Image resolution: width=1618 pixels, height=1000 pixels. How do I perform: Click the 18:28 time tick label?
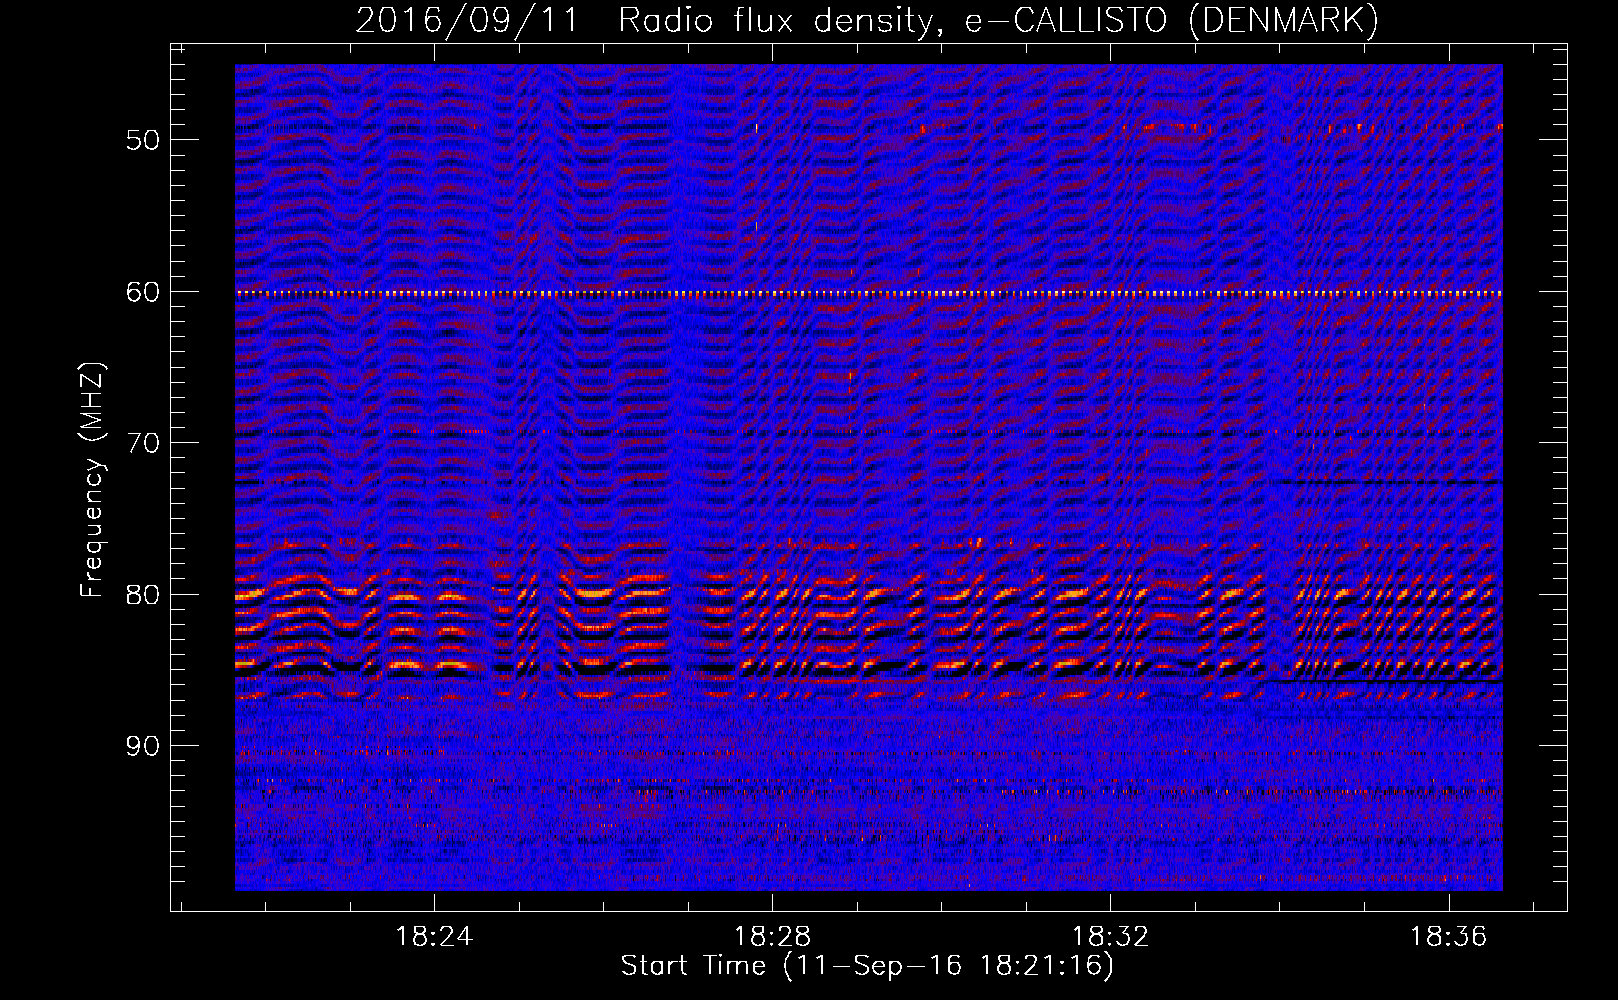point(772,937)
